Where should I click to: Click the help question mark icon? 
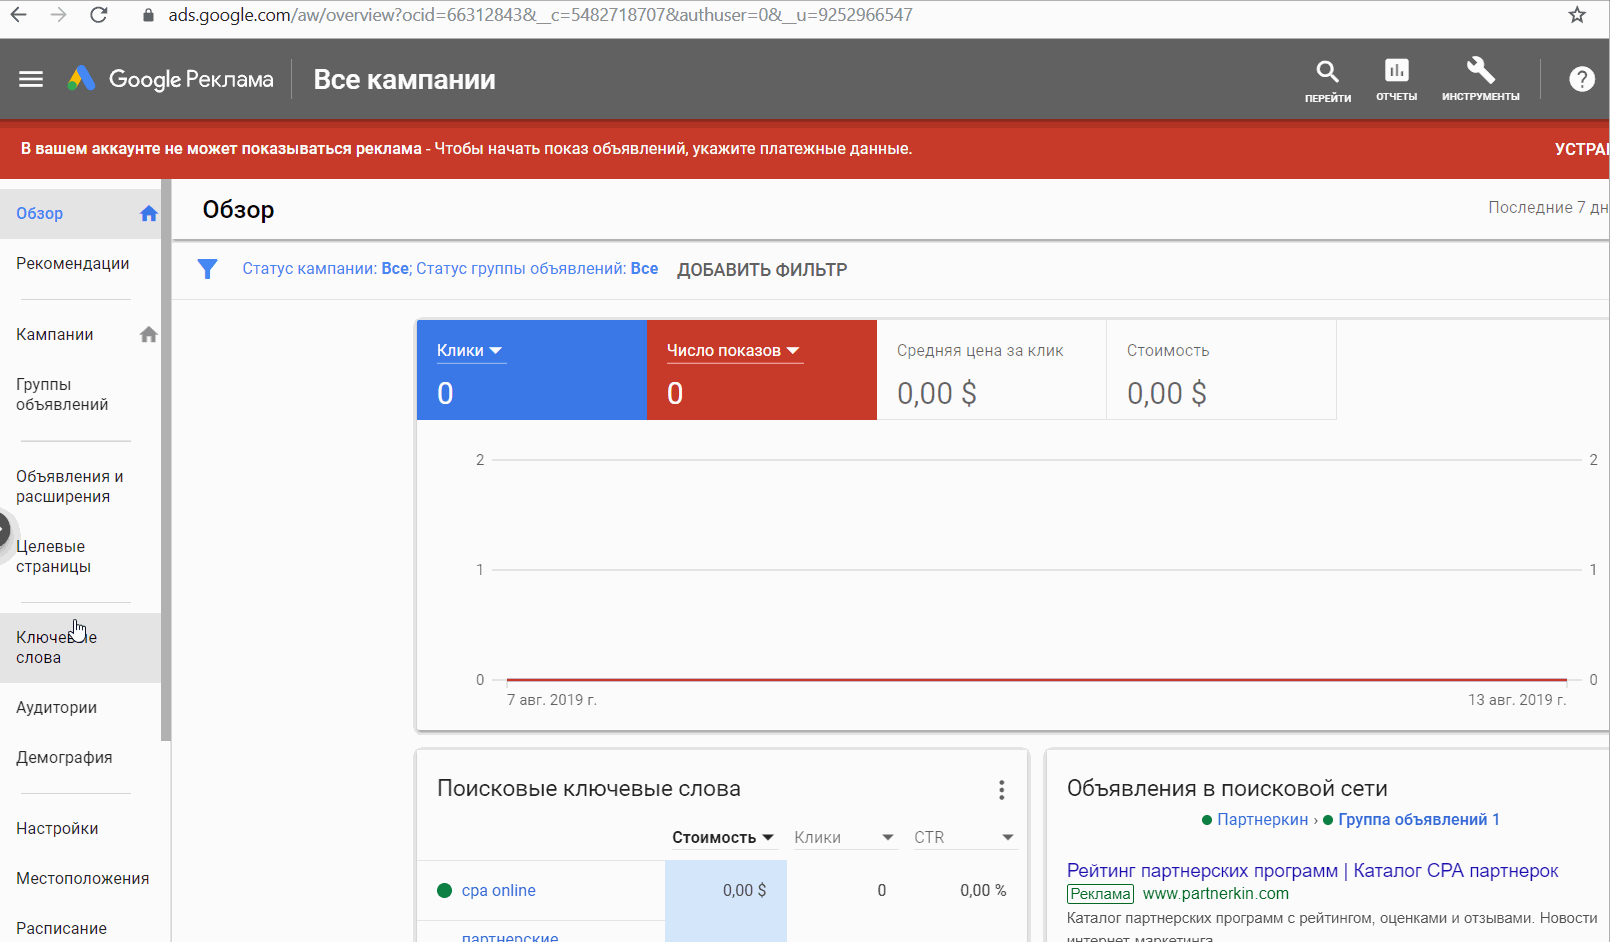[1581, 79]
